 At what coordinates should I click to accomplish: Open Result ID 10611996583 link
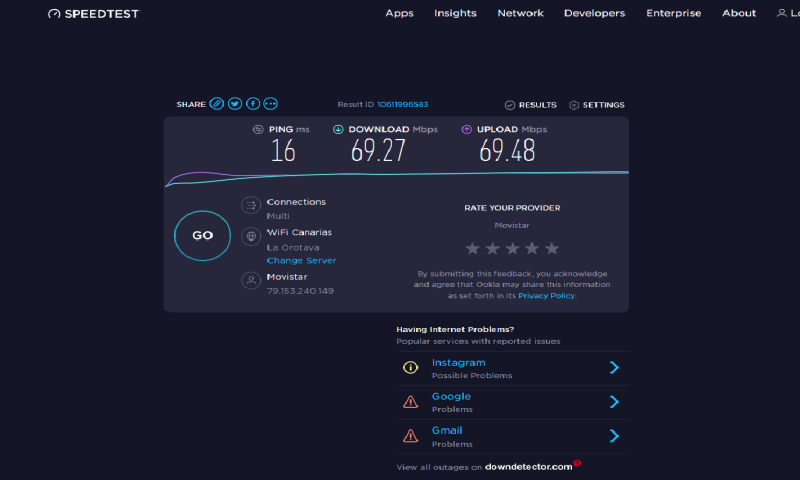pyautogui.click(x=403, y=105)
